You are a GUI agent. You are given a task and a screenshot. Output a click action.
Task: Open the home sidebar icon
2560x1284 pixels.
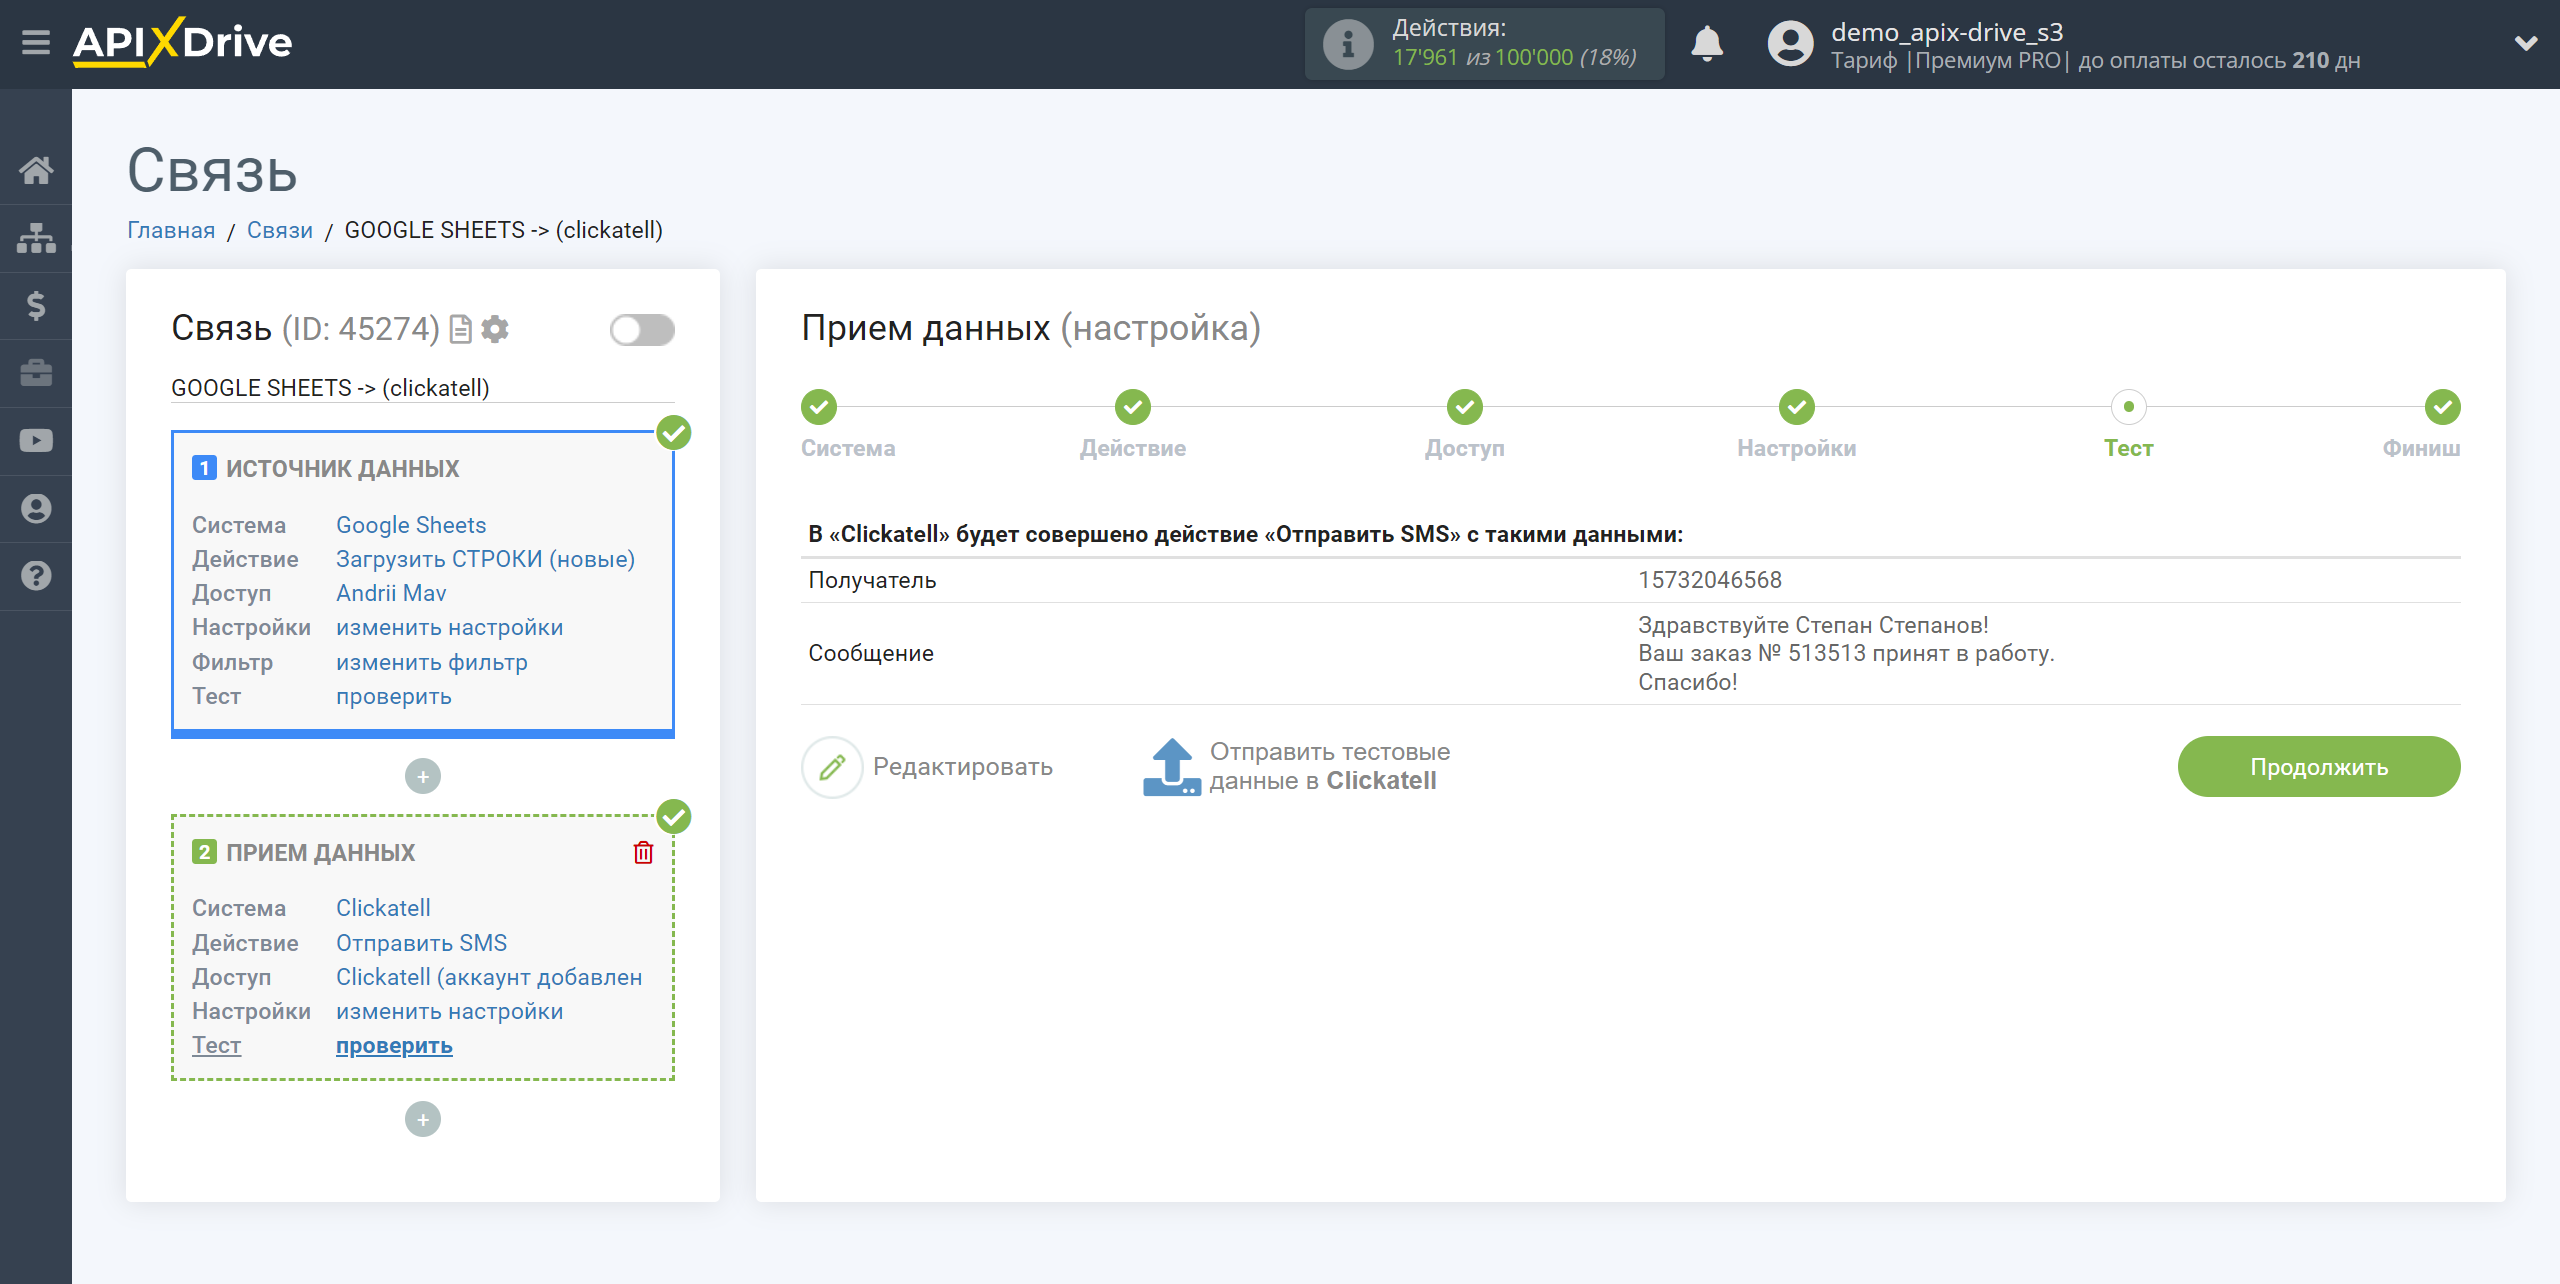[36, 170]
